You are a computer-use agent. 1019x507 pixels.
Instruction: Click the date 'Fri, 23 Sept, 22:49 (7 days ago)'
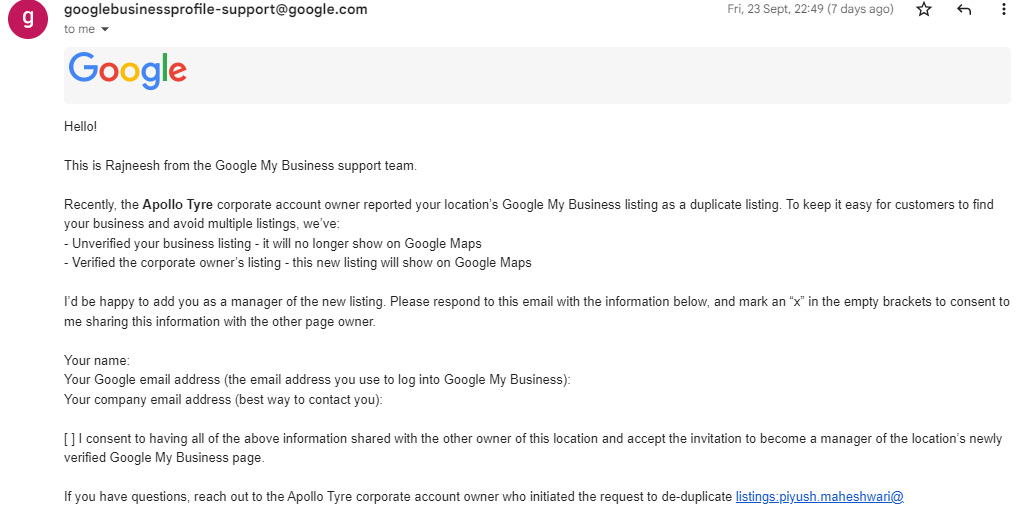click(810, 10)
